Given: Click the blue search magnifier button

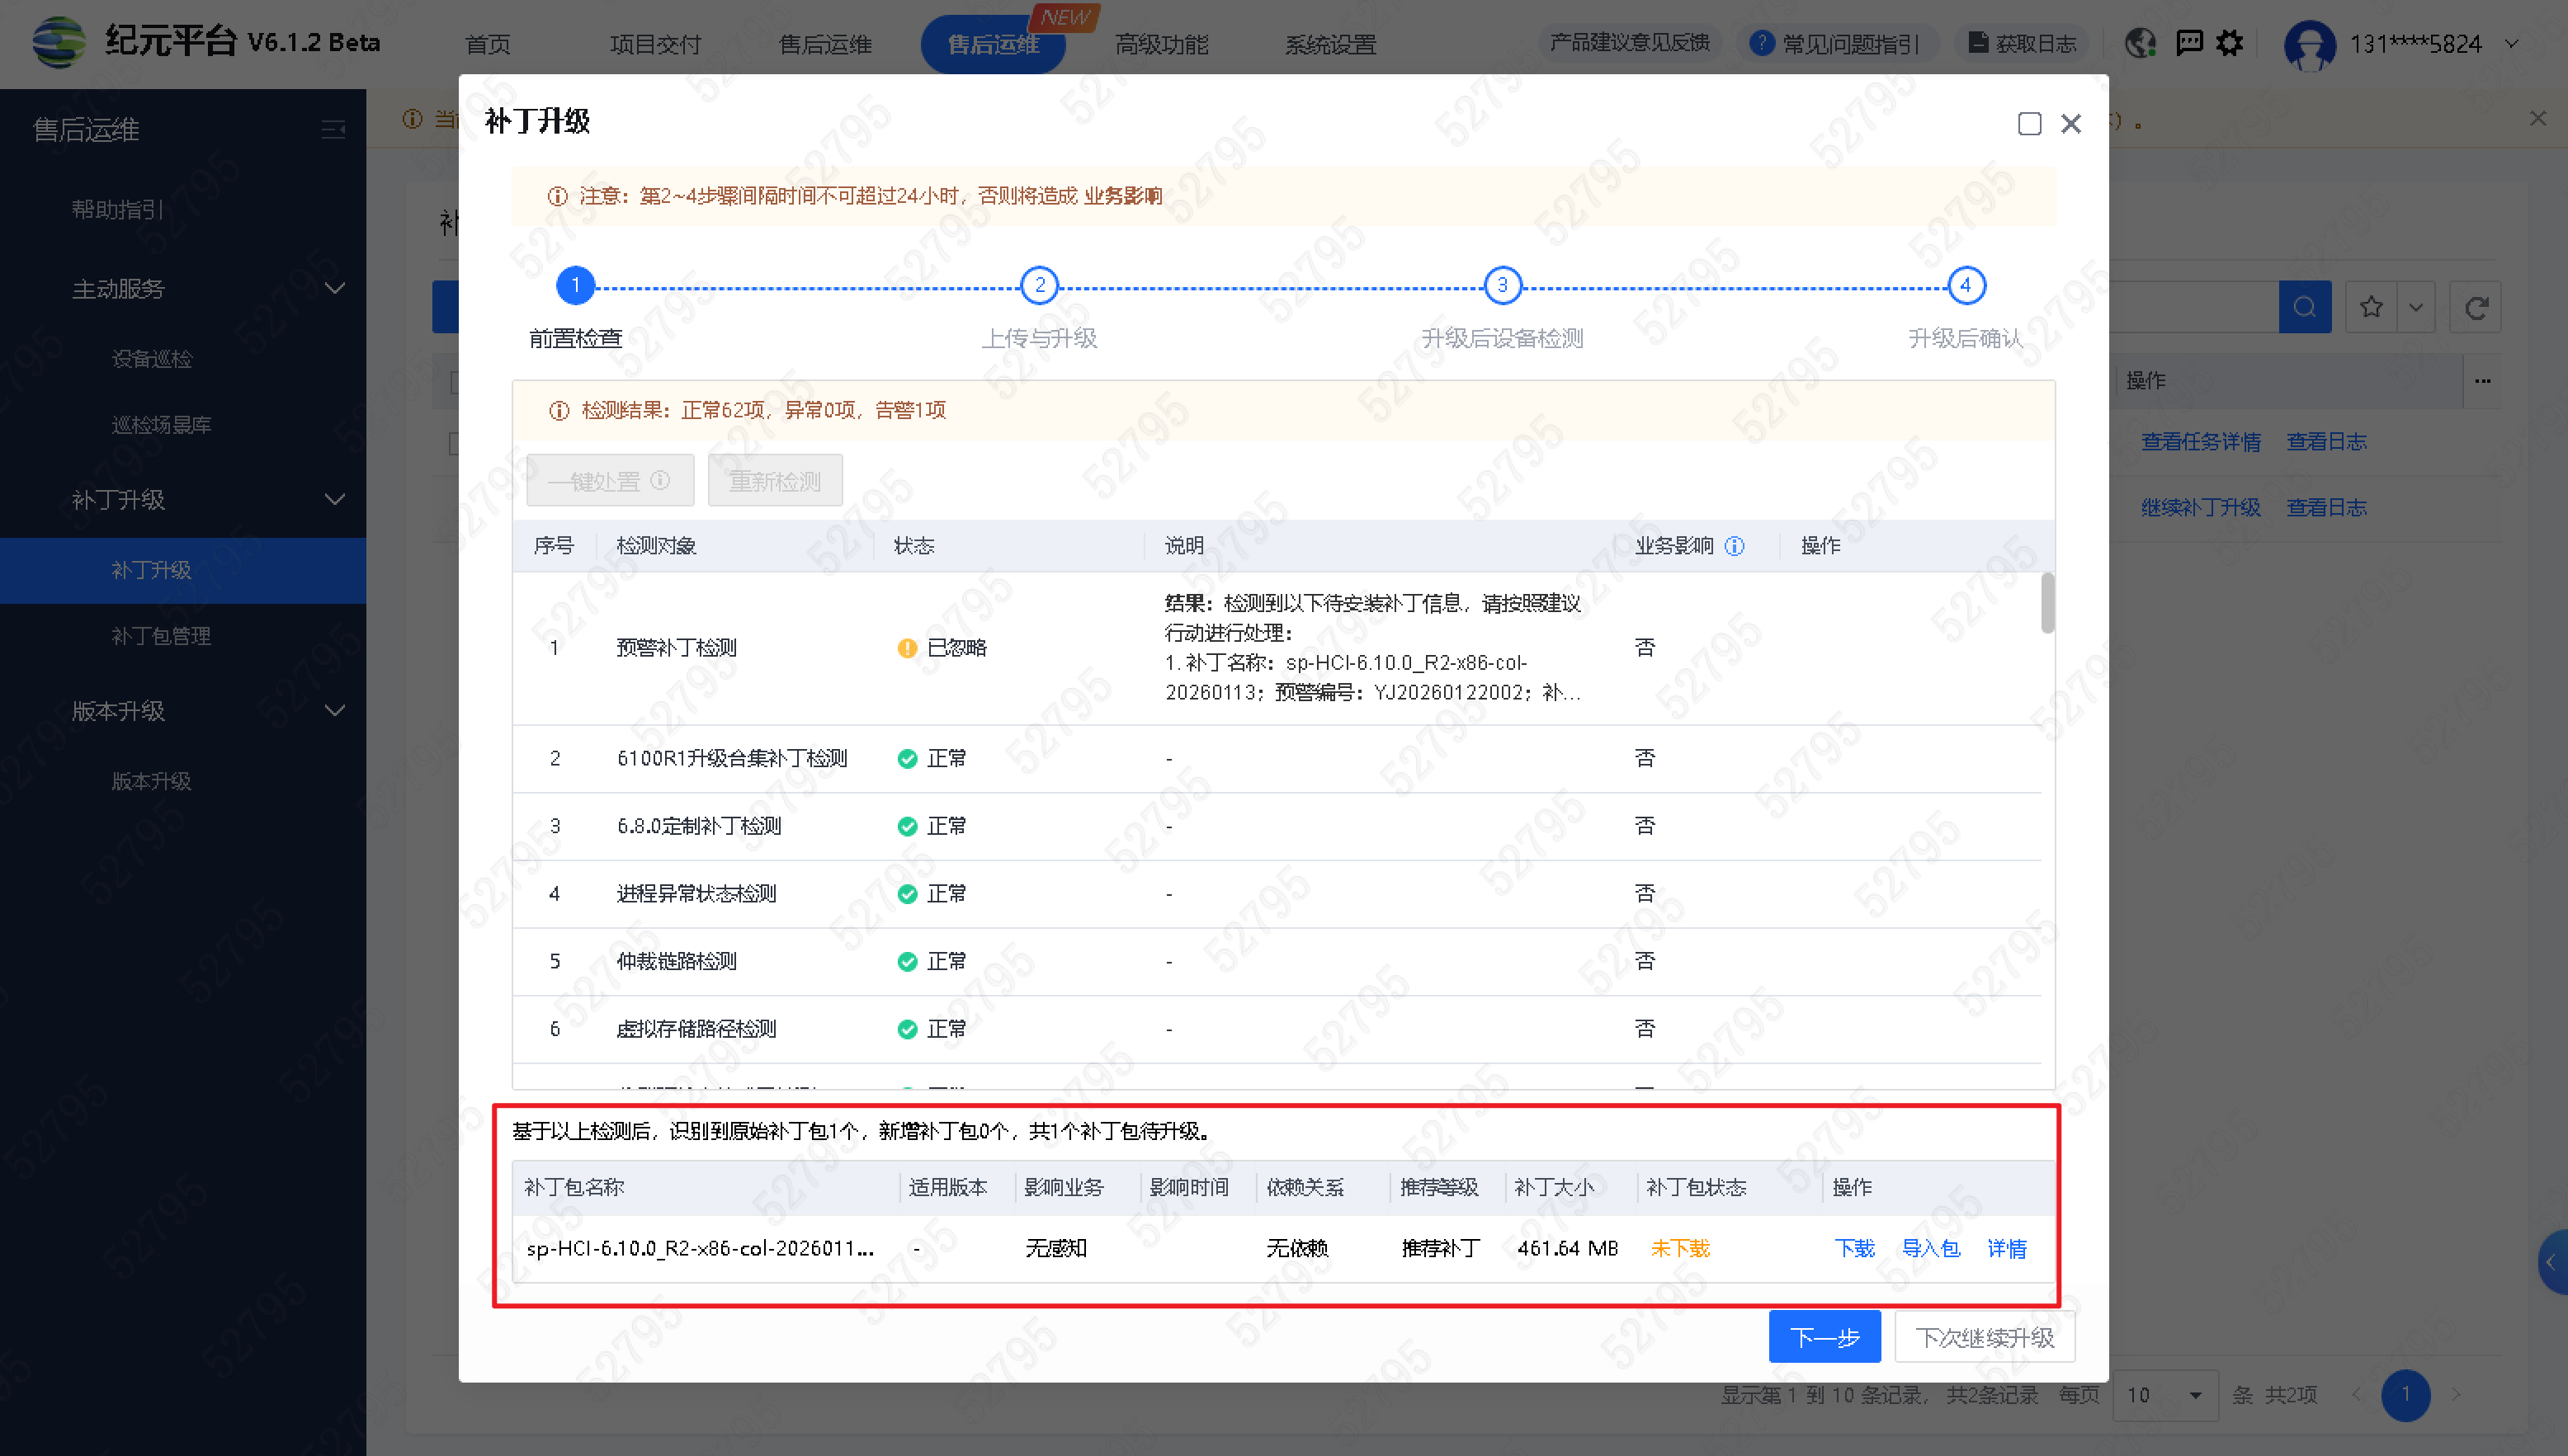Looking at the screenshot, I should pyautogui.click(x=2304, y=307).
